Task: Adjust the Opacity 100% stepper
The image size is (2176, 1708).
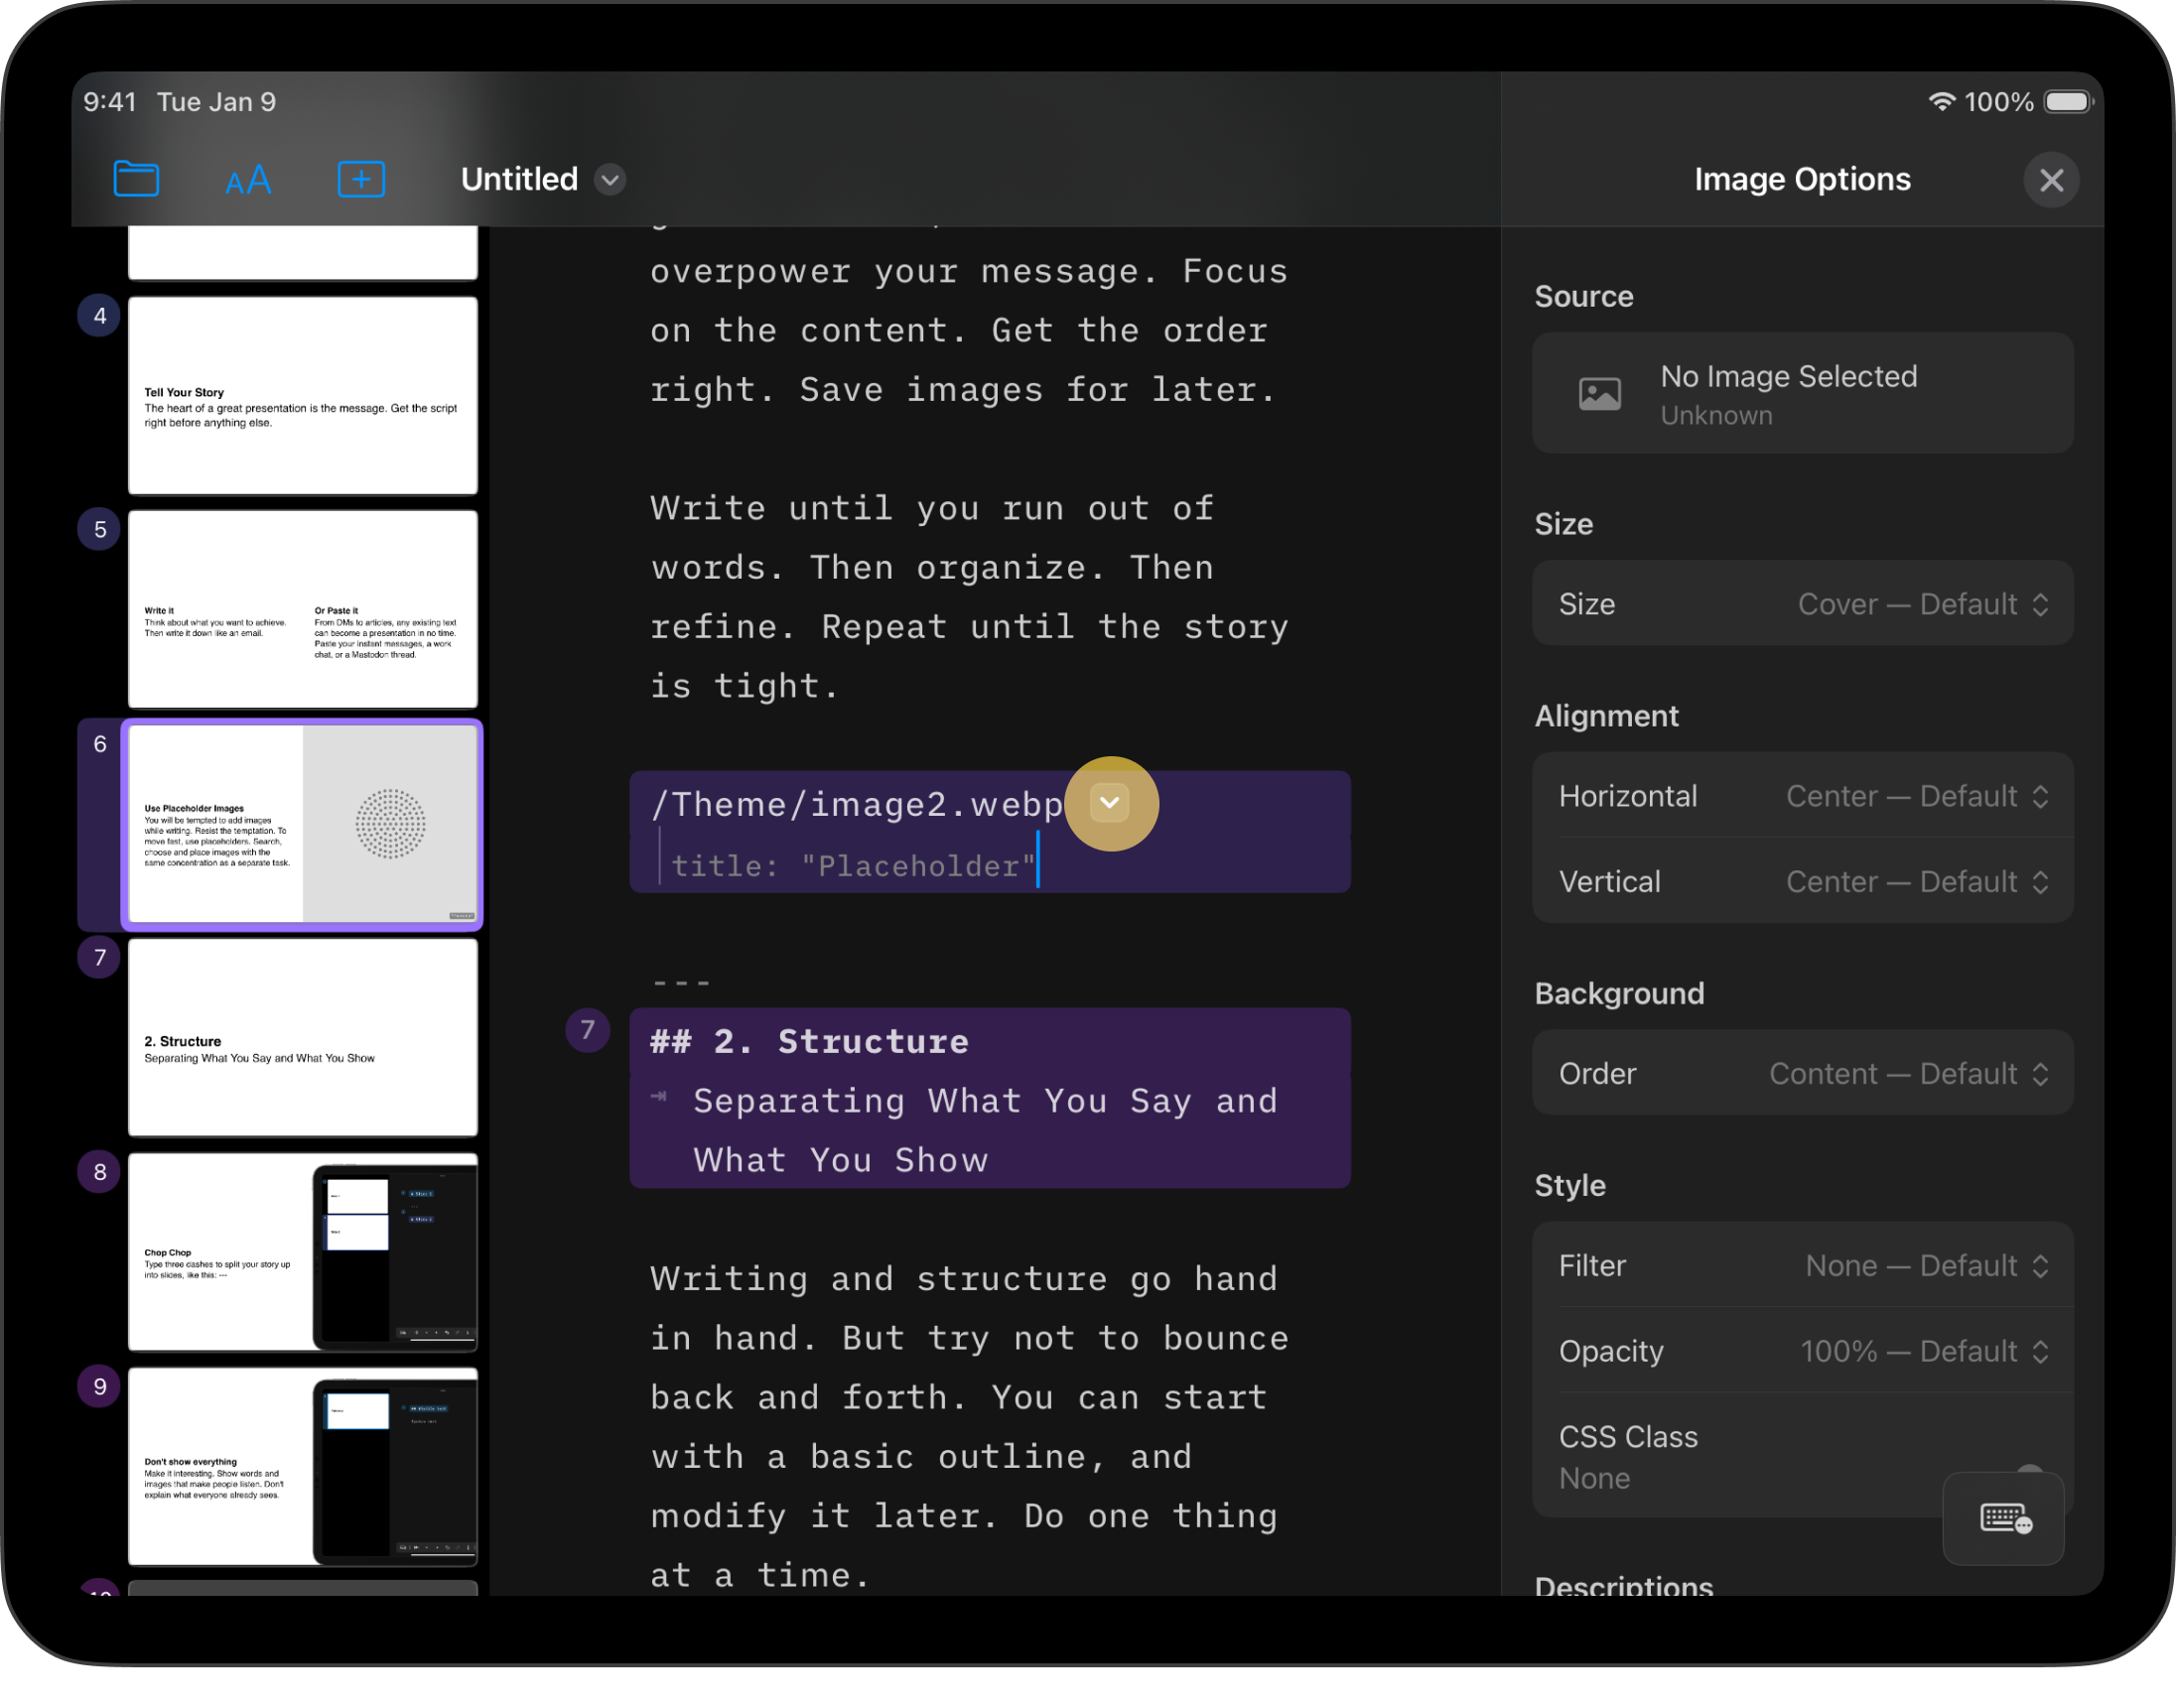Action: pyautogui.click(x=1924, y=1351)
